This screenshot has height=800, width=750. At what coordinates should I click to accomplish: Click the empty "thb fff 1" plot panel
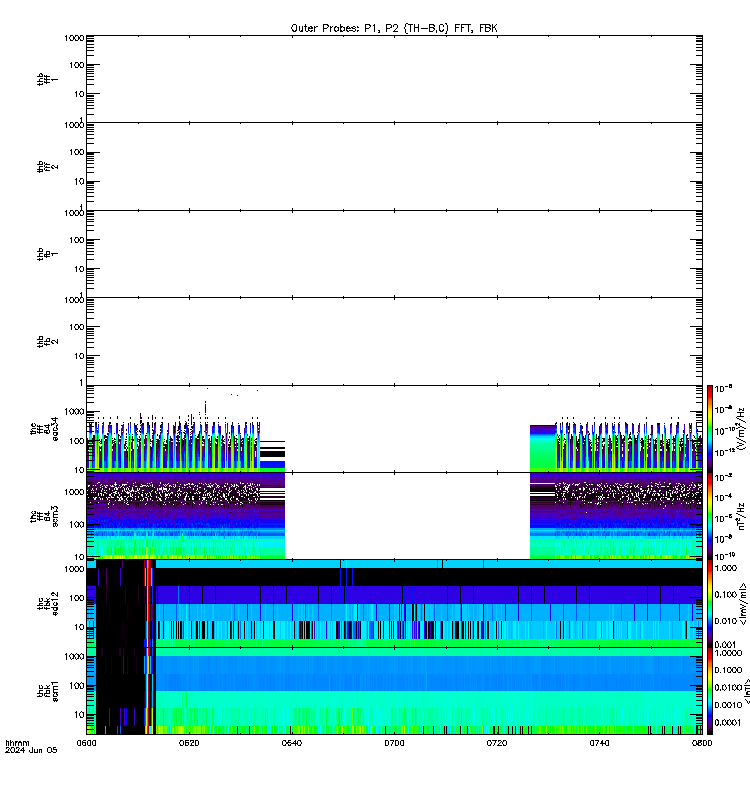pos(394,79)
